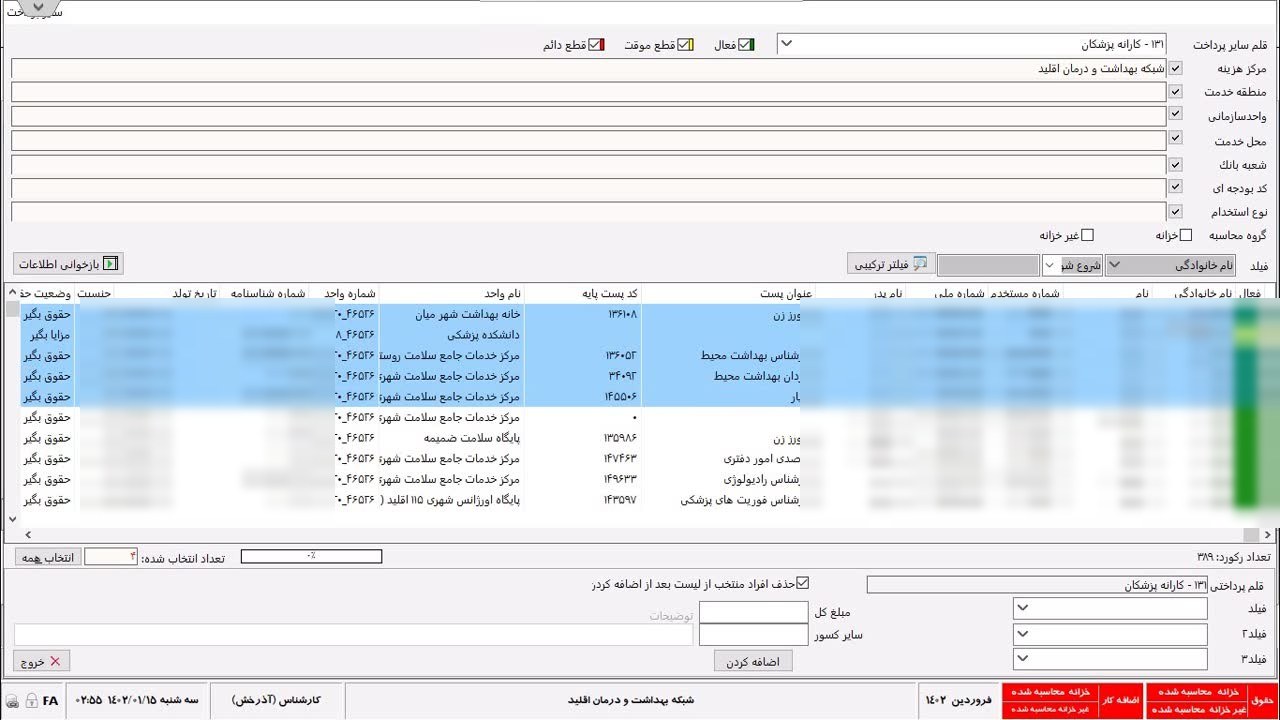This screenshot has height=720, width=1280.
Task: Click the سایر كسور input field
Action: pyautogui.click(x=753, y=634)
